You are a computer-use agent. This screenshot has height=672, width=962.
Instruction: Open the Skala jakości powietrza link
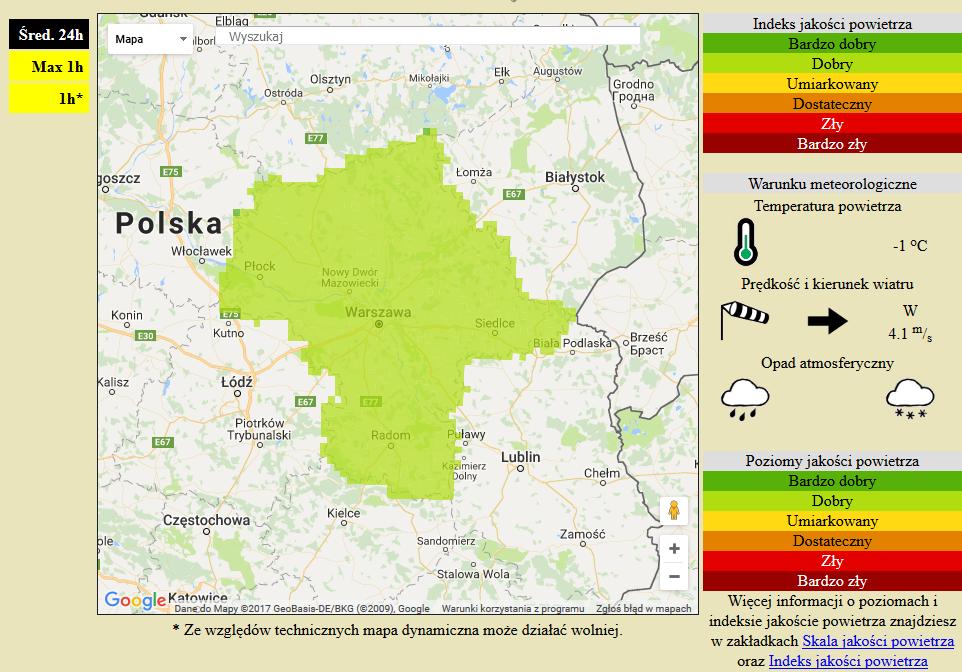878,641
